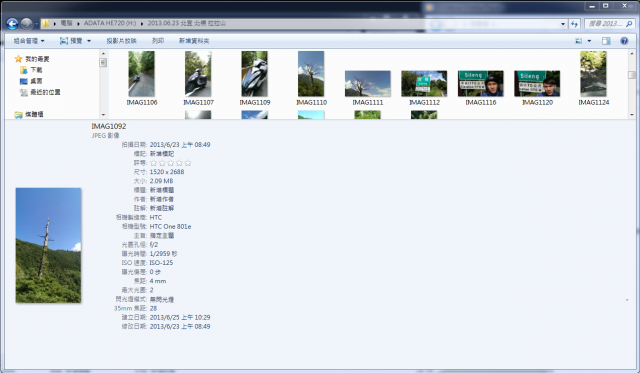Click the HTC One 801e camera model value

point(170,226)
